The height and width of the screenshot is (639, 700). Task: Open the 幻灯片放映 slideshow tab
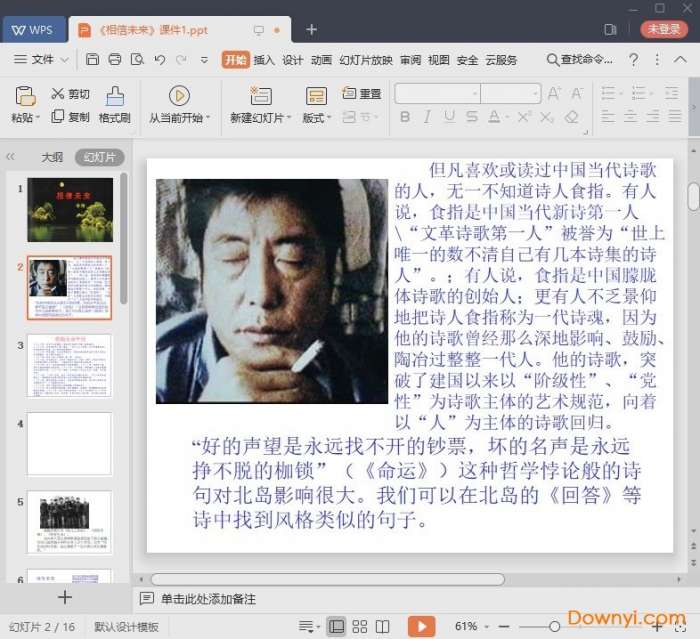(x=366, y=60)
